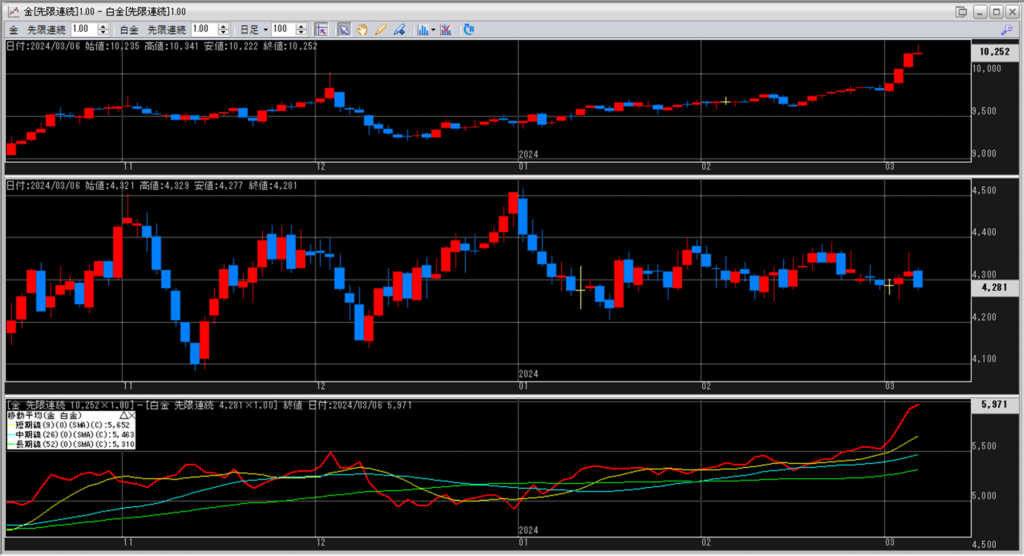Click the window restore-cascade icon in title bar
Viewport: 1024px width, 556px height.
click(961, 11)
